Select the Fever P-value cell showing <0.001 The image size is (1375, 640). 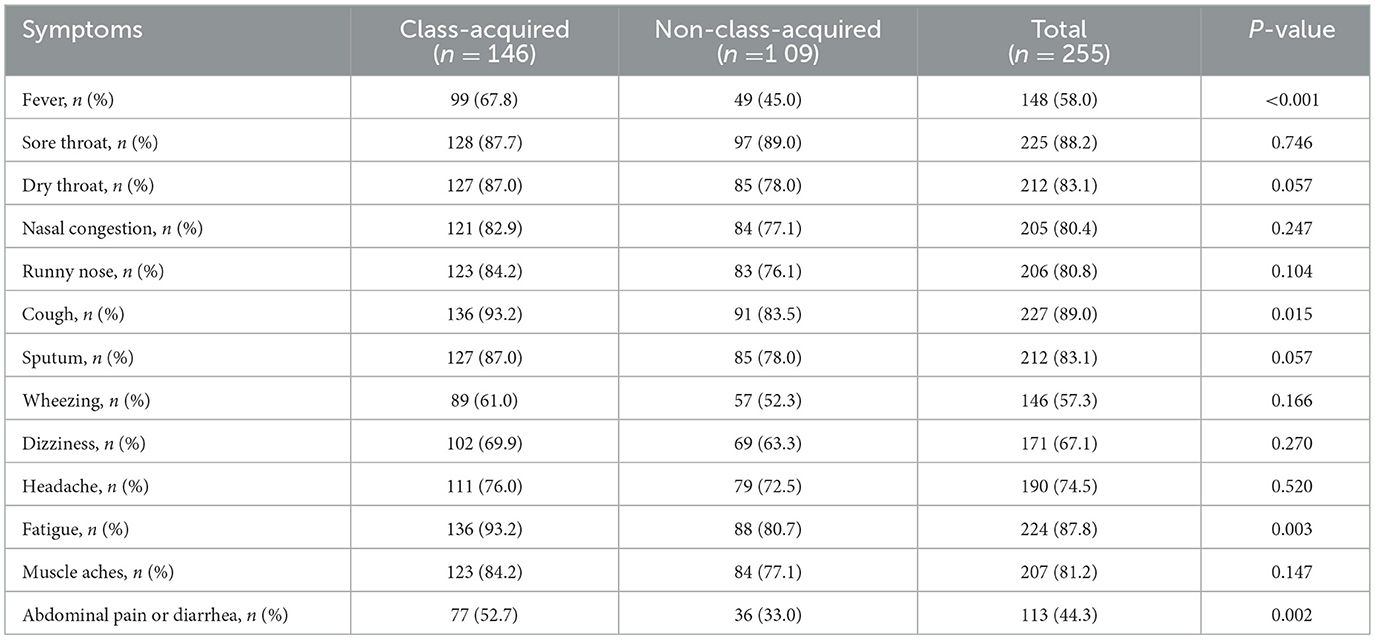[1286, 99]
